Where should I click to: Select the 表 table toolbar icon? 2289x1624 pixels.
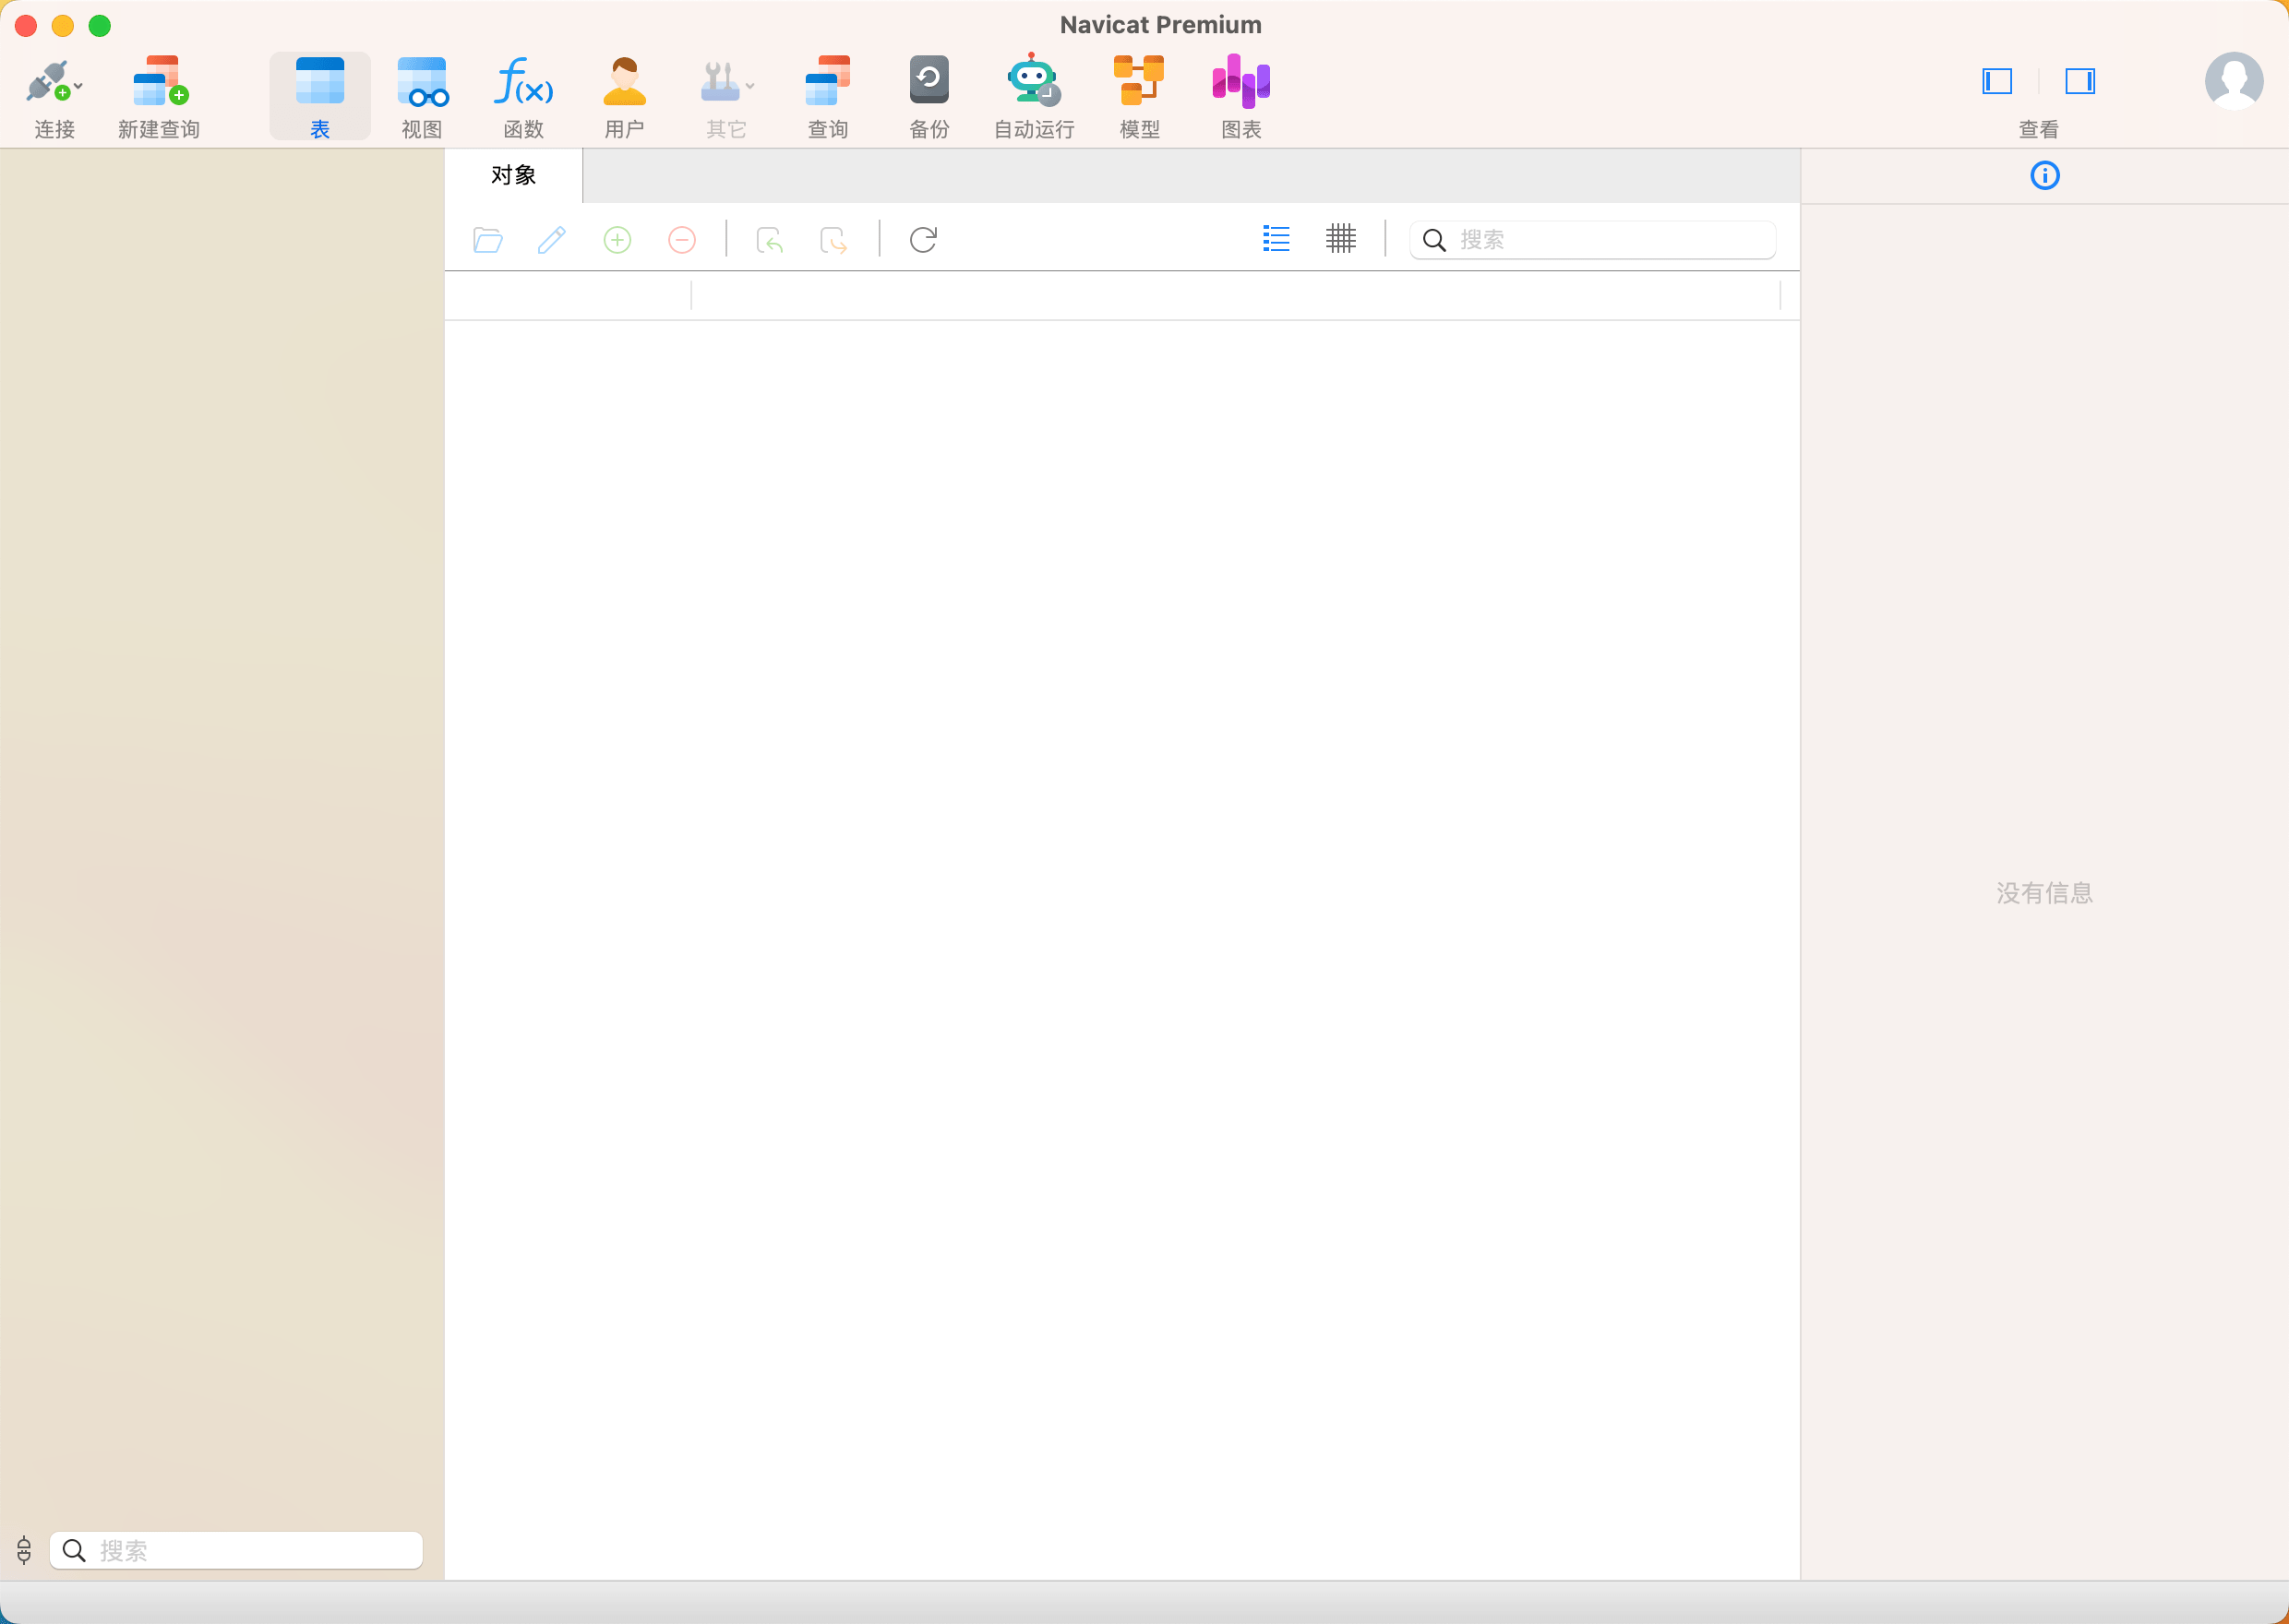(320, 81)
